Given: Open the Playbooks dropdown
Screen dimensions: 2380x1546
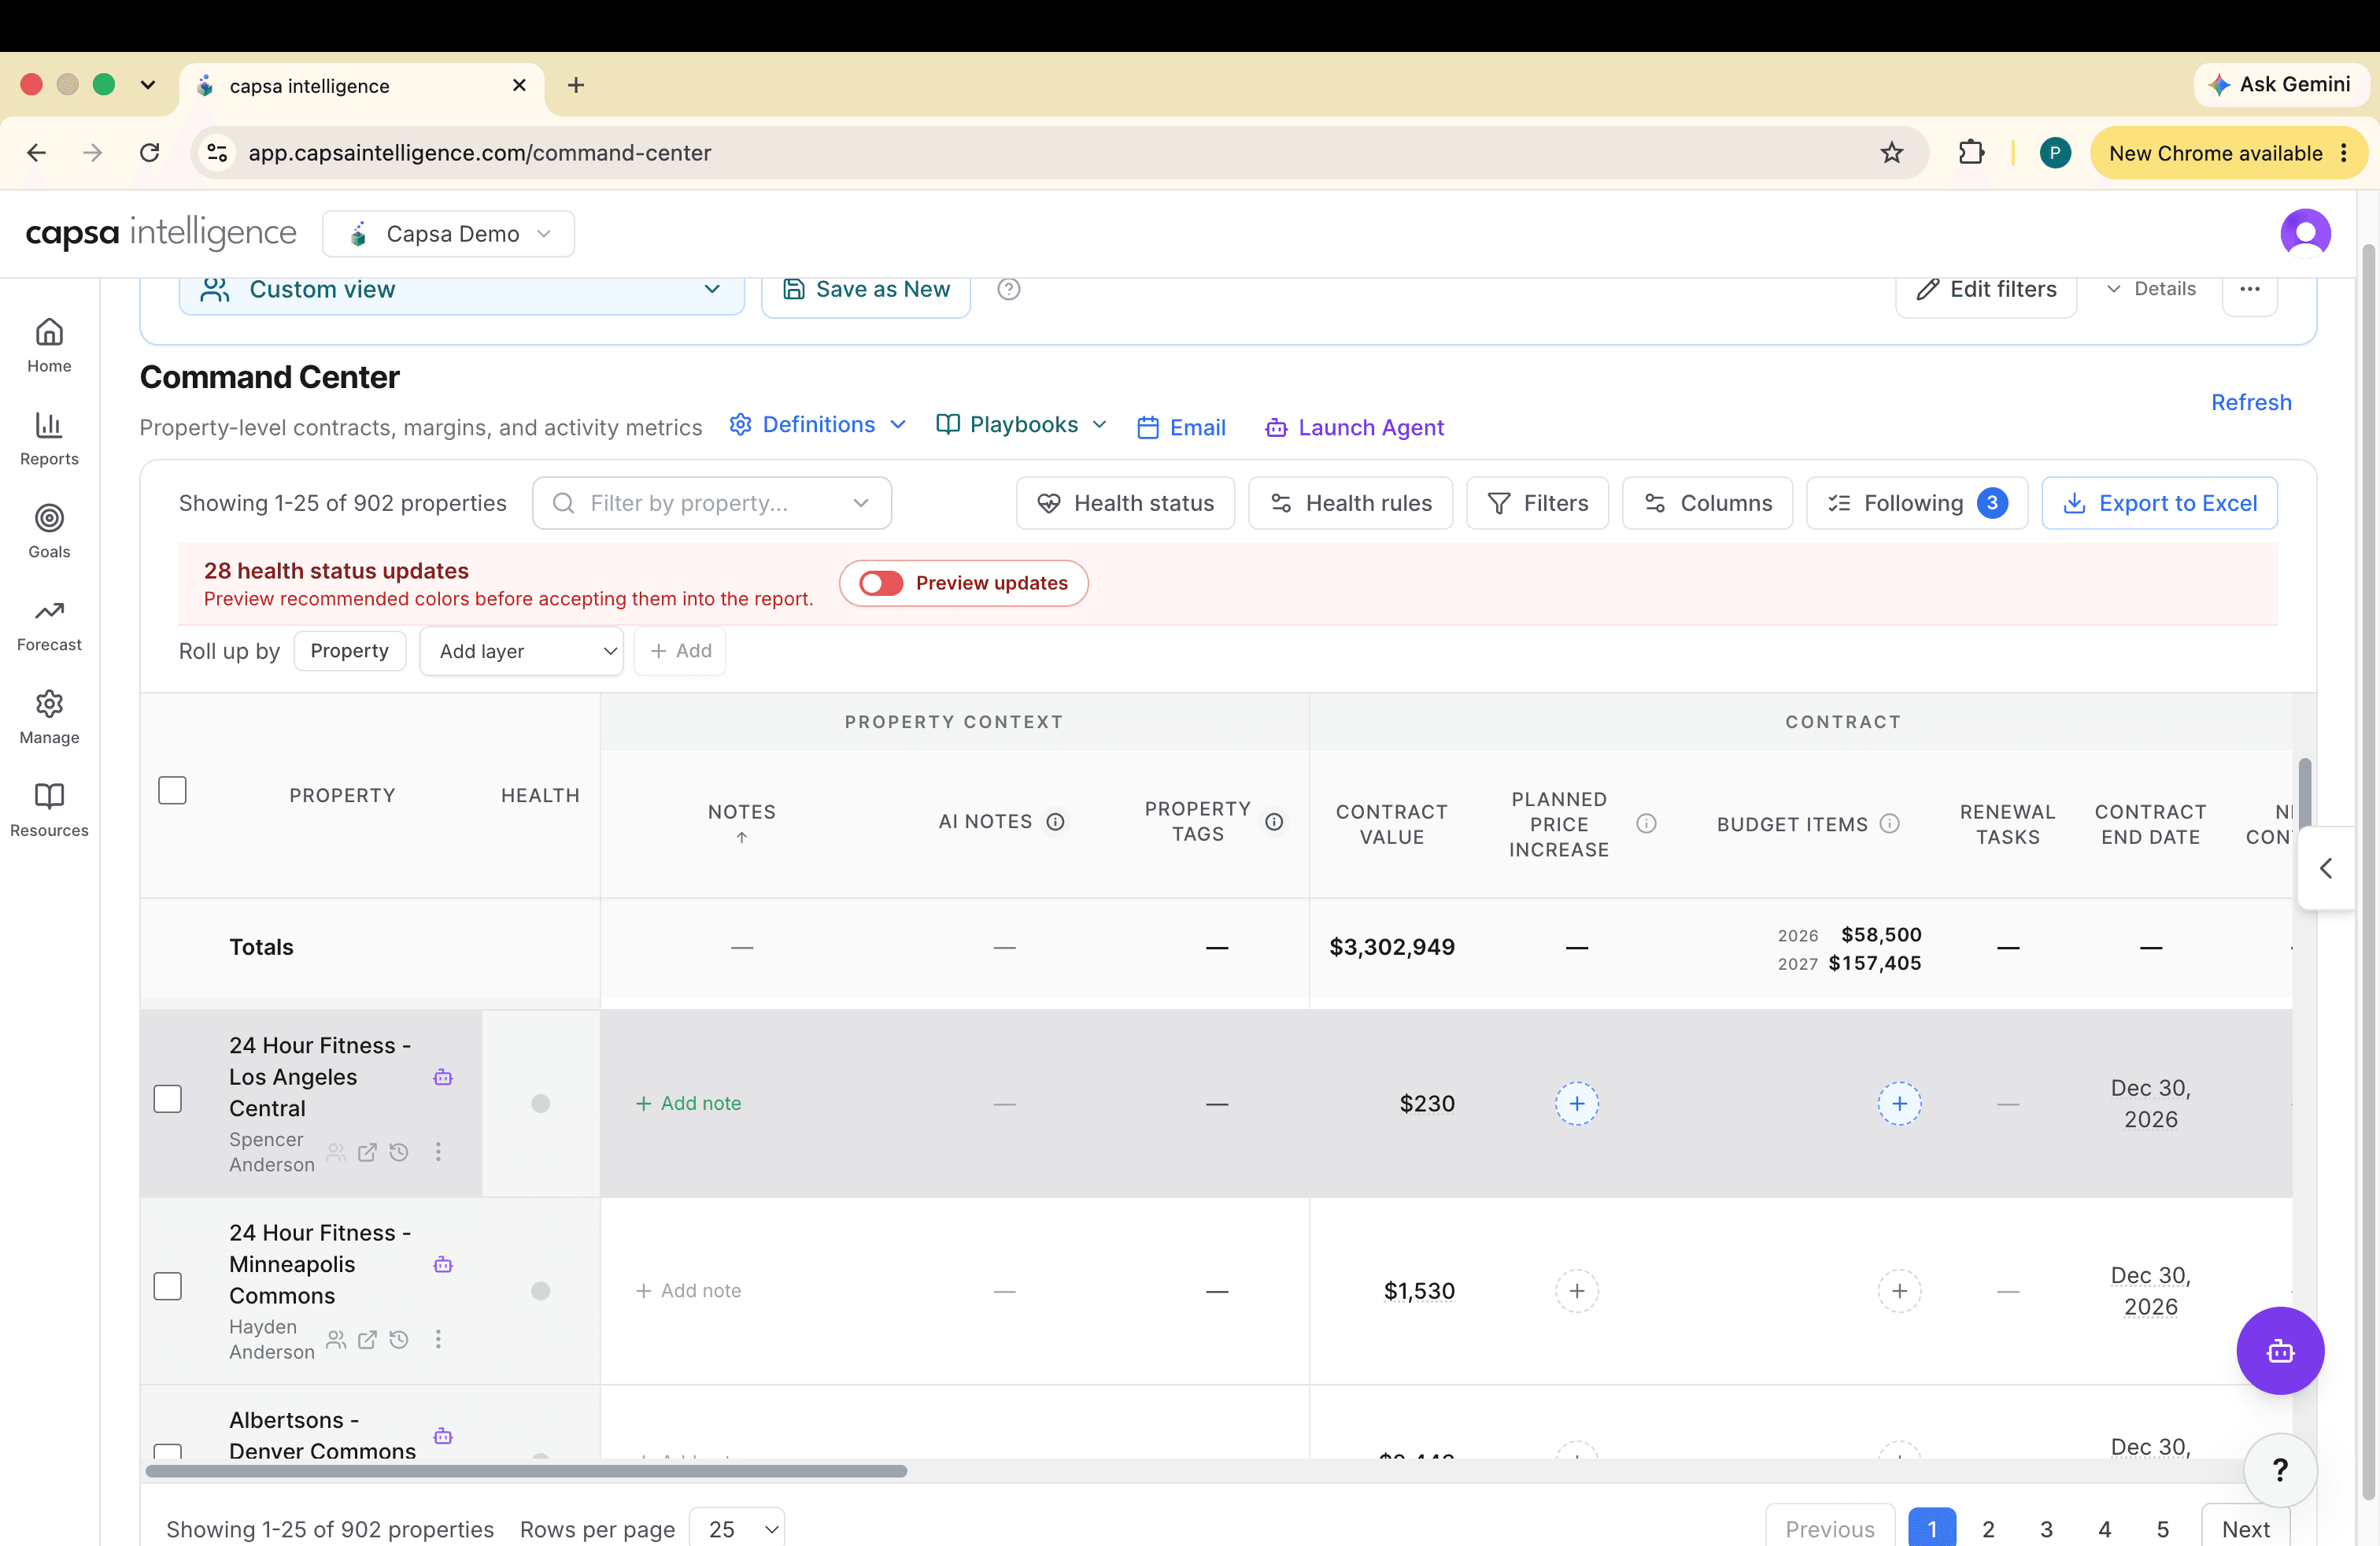Looking at the screenshot, I should (x=1021, y=424).
